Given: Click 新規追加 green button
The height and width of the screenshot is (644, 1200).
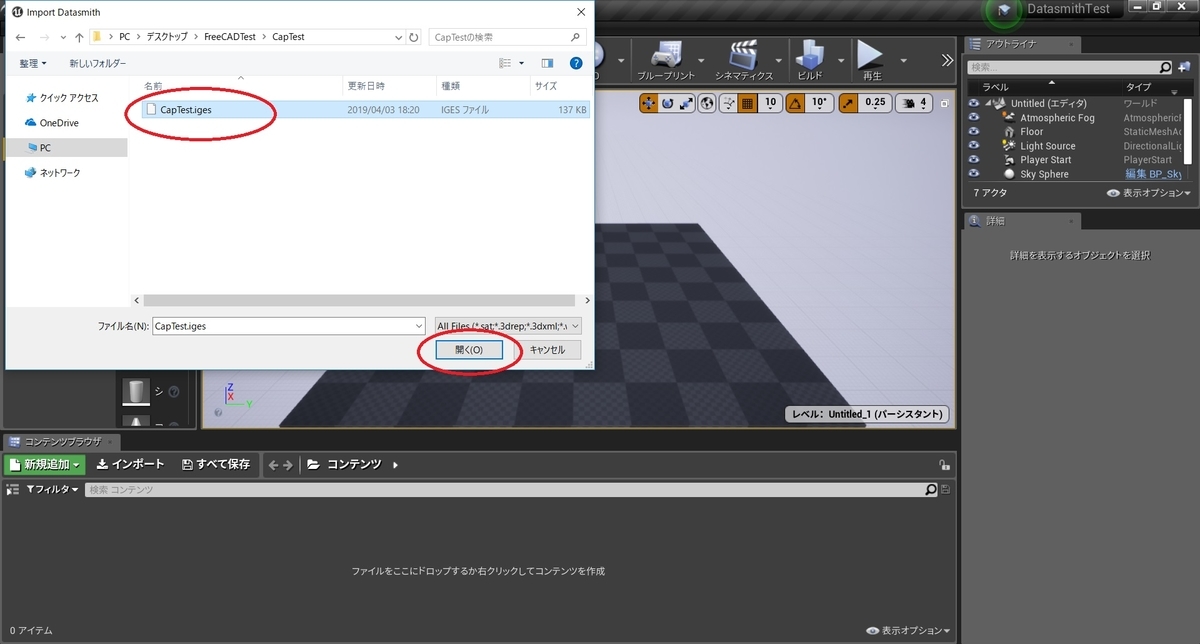Looking at the screenshot, I should (x=44, y=465).
